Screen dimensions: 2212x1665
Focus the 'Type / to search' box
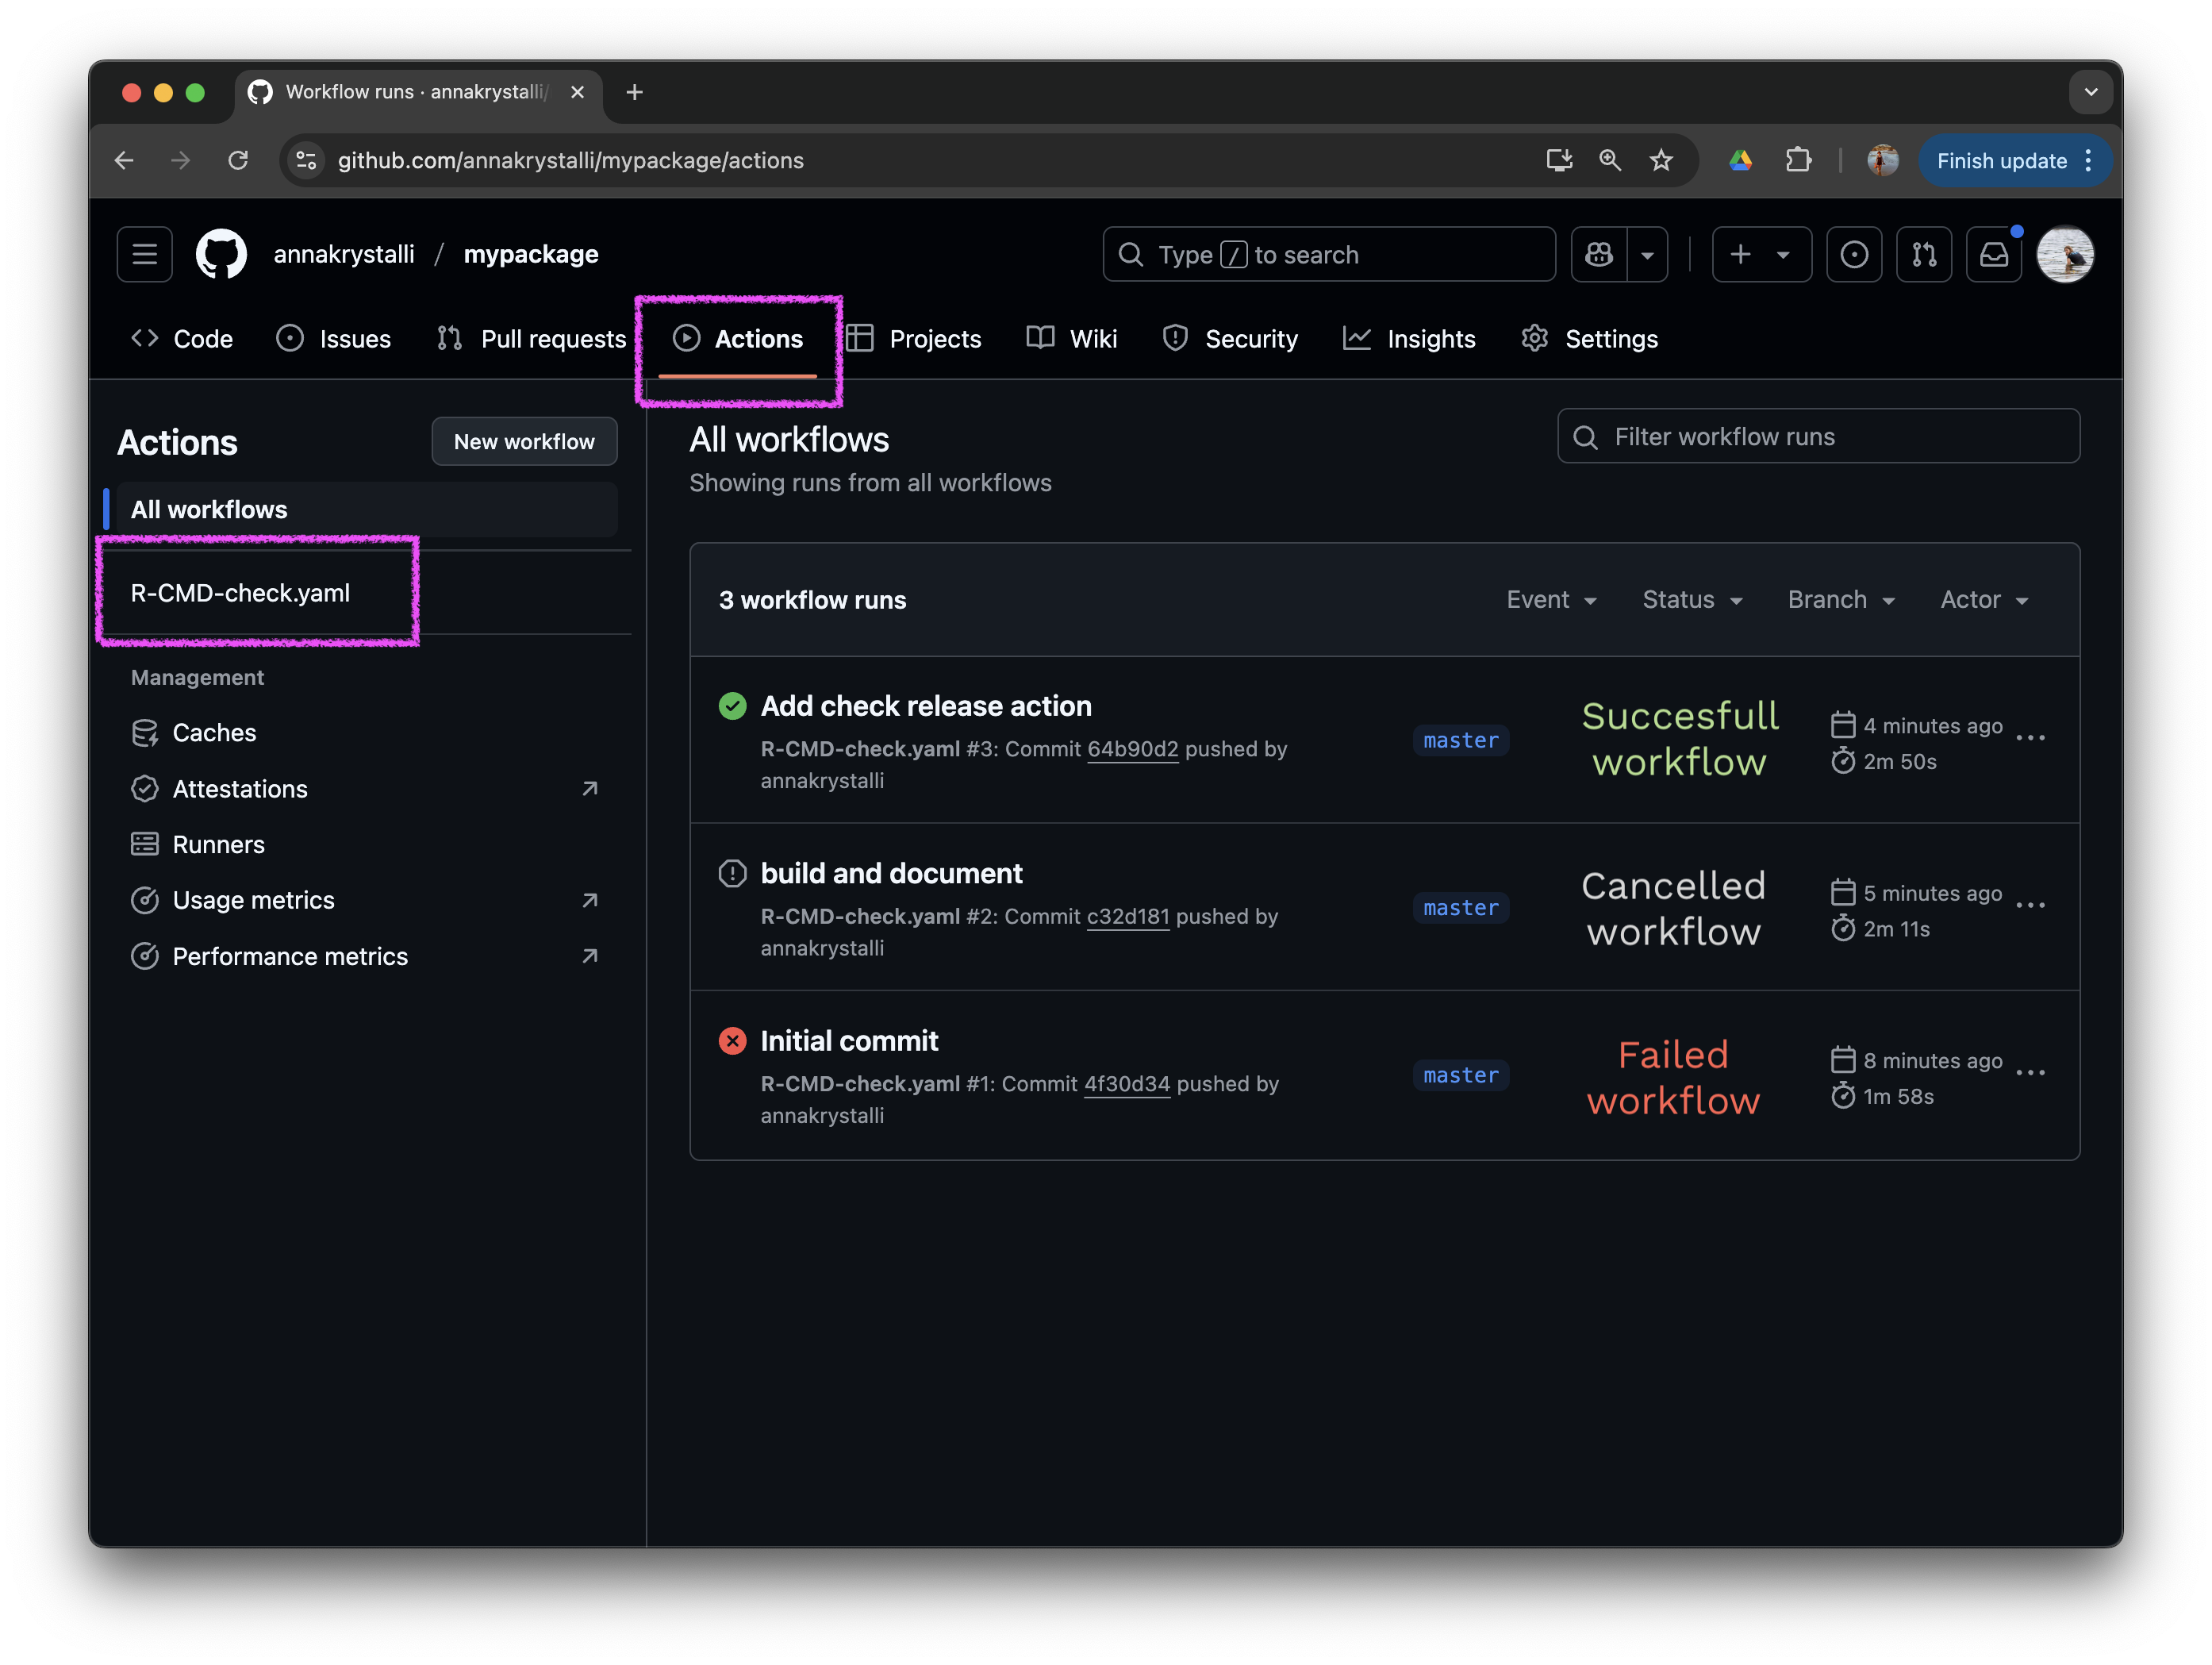[1329, 255]
